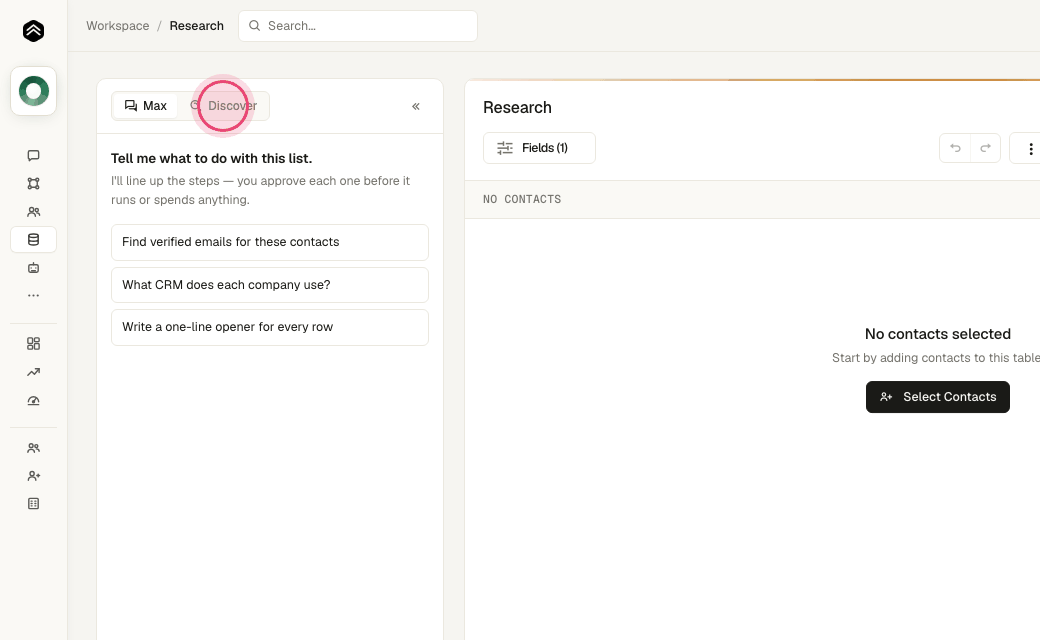Open the vertical three-dots options menu

(1030, 149)
